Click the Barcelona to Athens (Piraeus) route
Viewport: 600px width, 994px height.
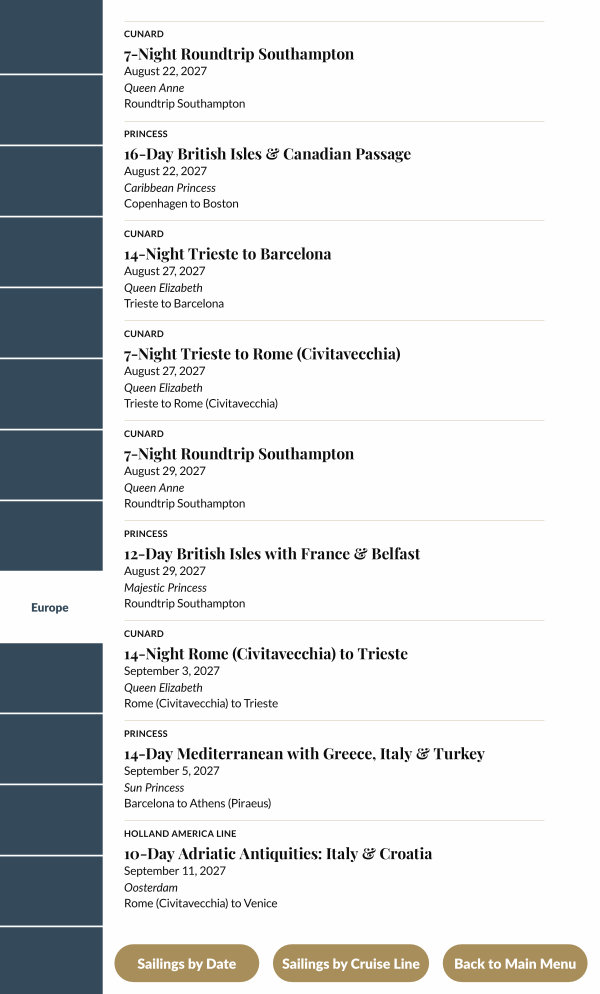(197, 803)
